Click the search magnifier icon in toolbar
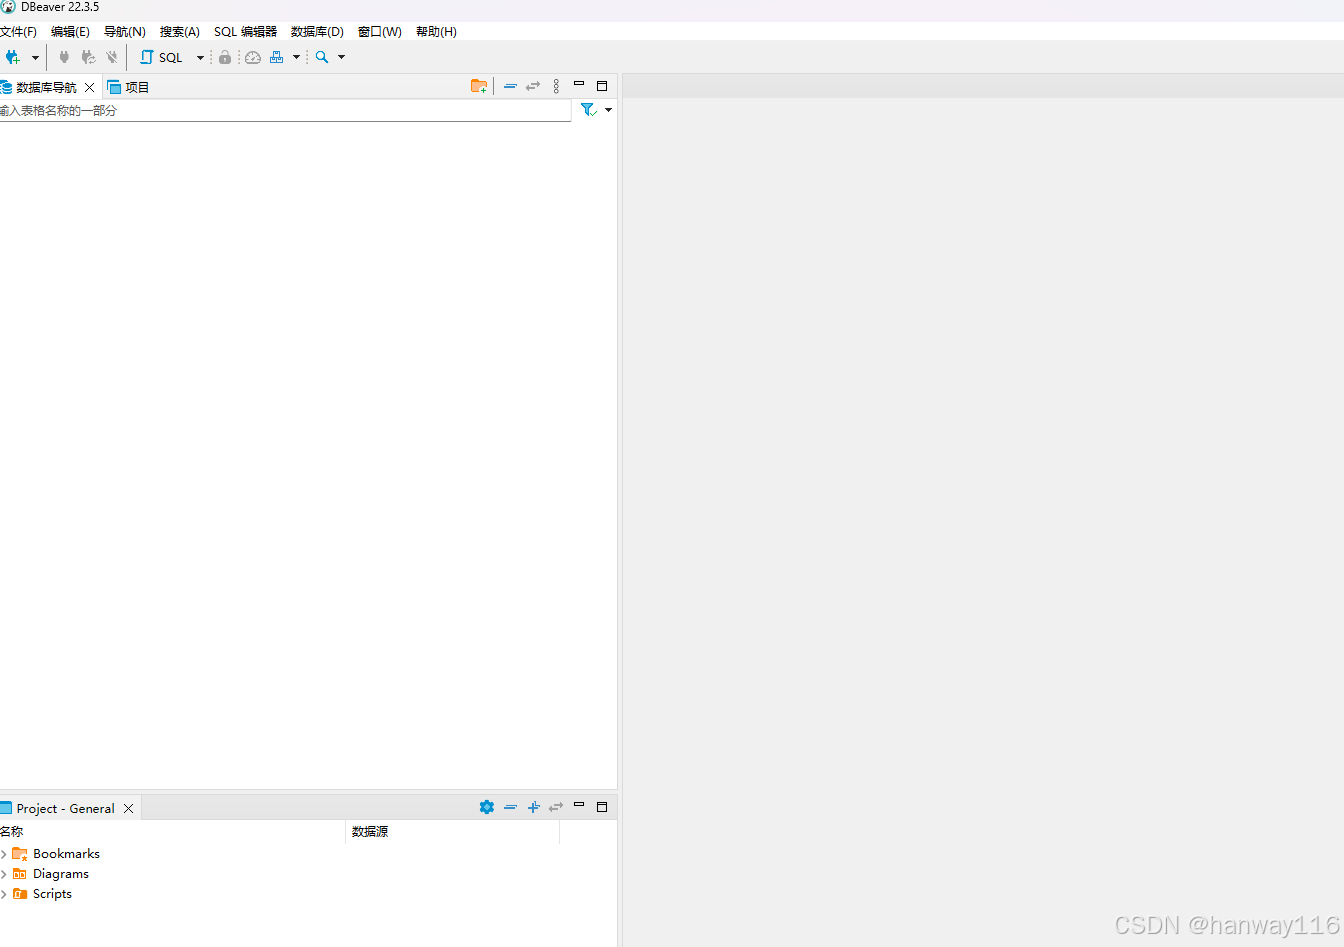 (322, 58)
